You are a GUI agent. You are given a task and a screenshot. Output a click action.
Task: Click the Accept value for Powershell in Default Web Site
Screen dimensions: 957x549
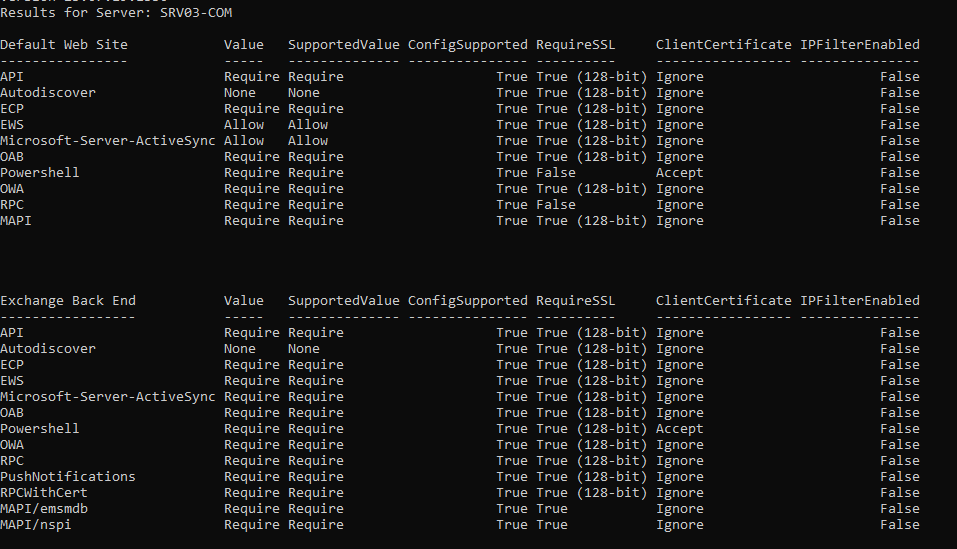tap(679, 173)
